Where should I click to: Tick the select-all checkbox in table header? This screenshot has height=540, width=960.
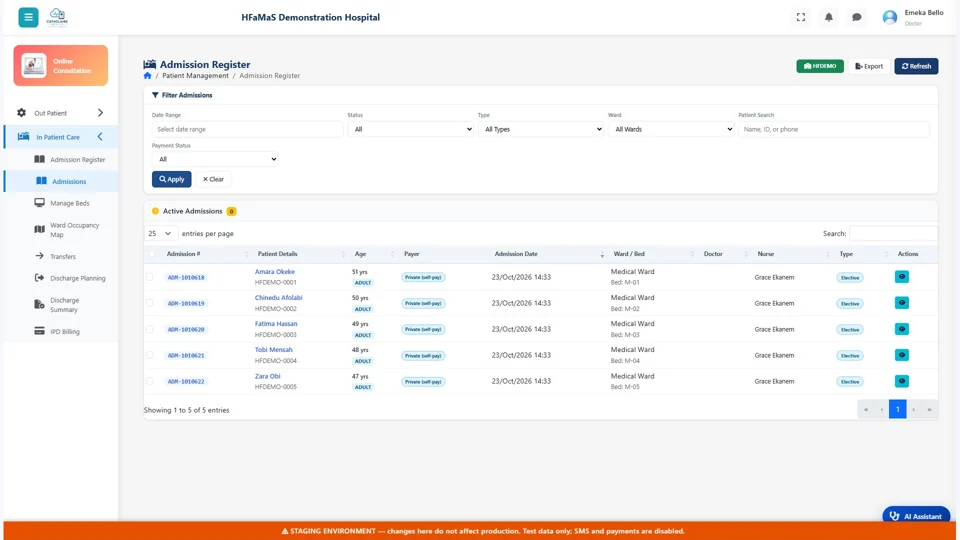click(151, 254)
